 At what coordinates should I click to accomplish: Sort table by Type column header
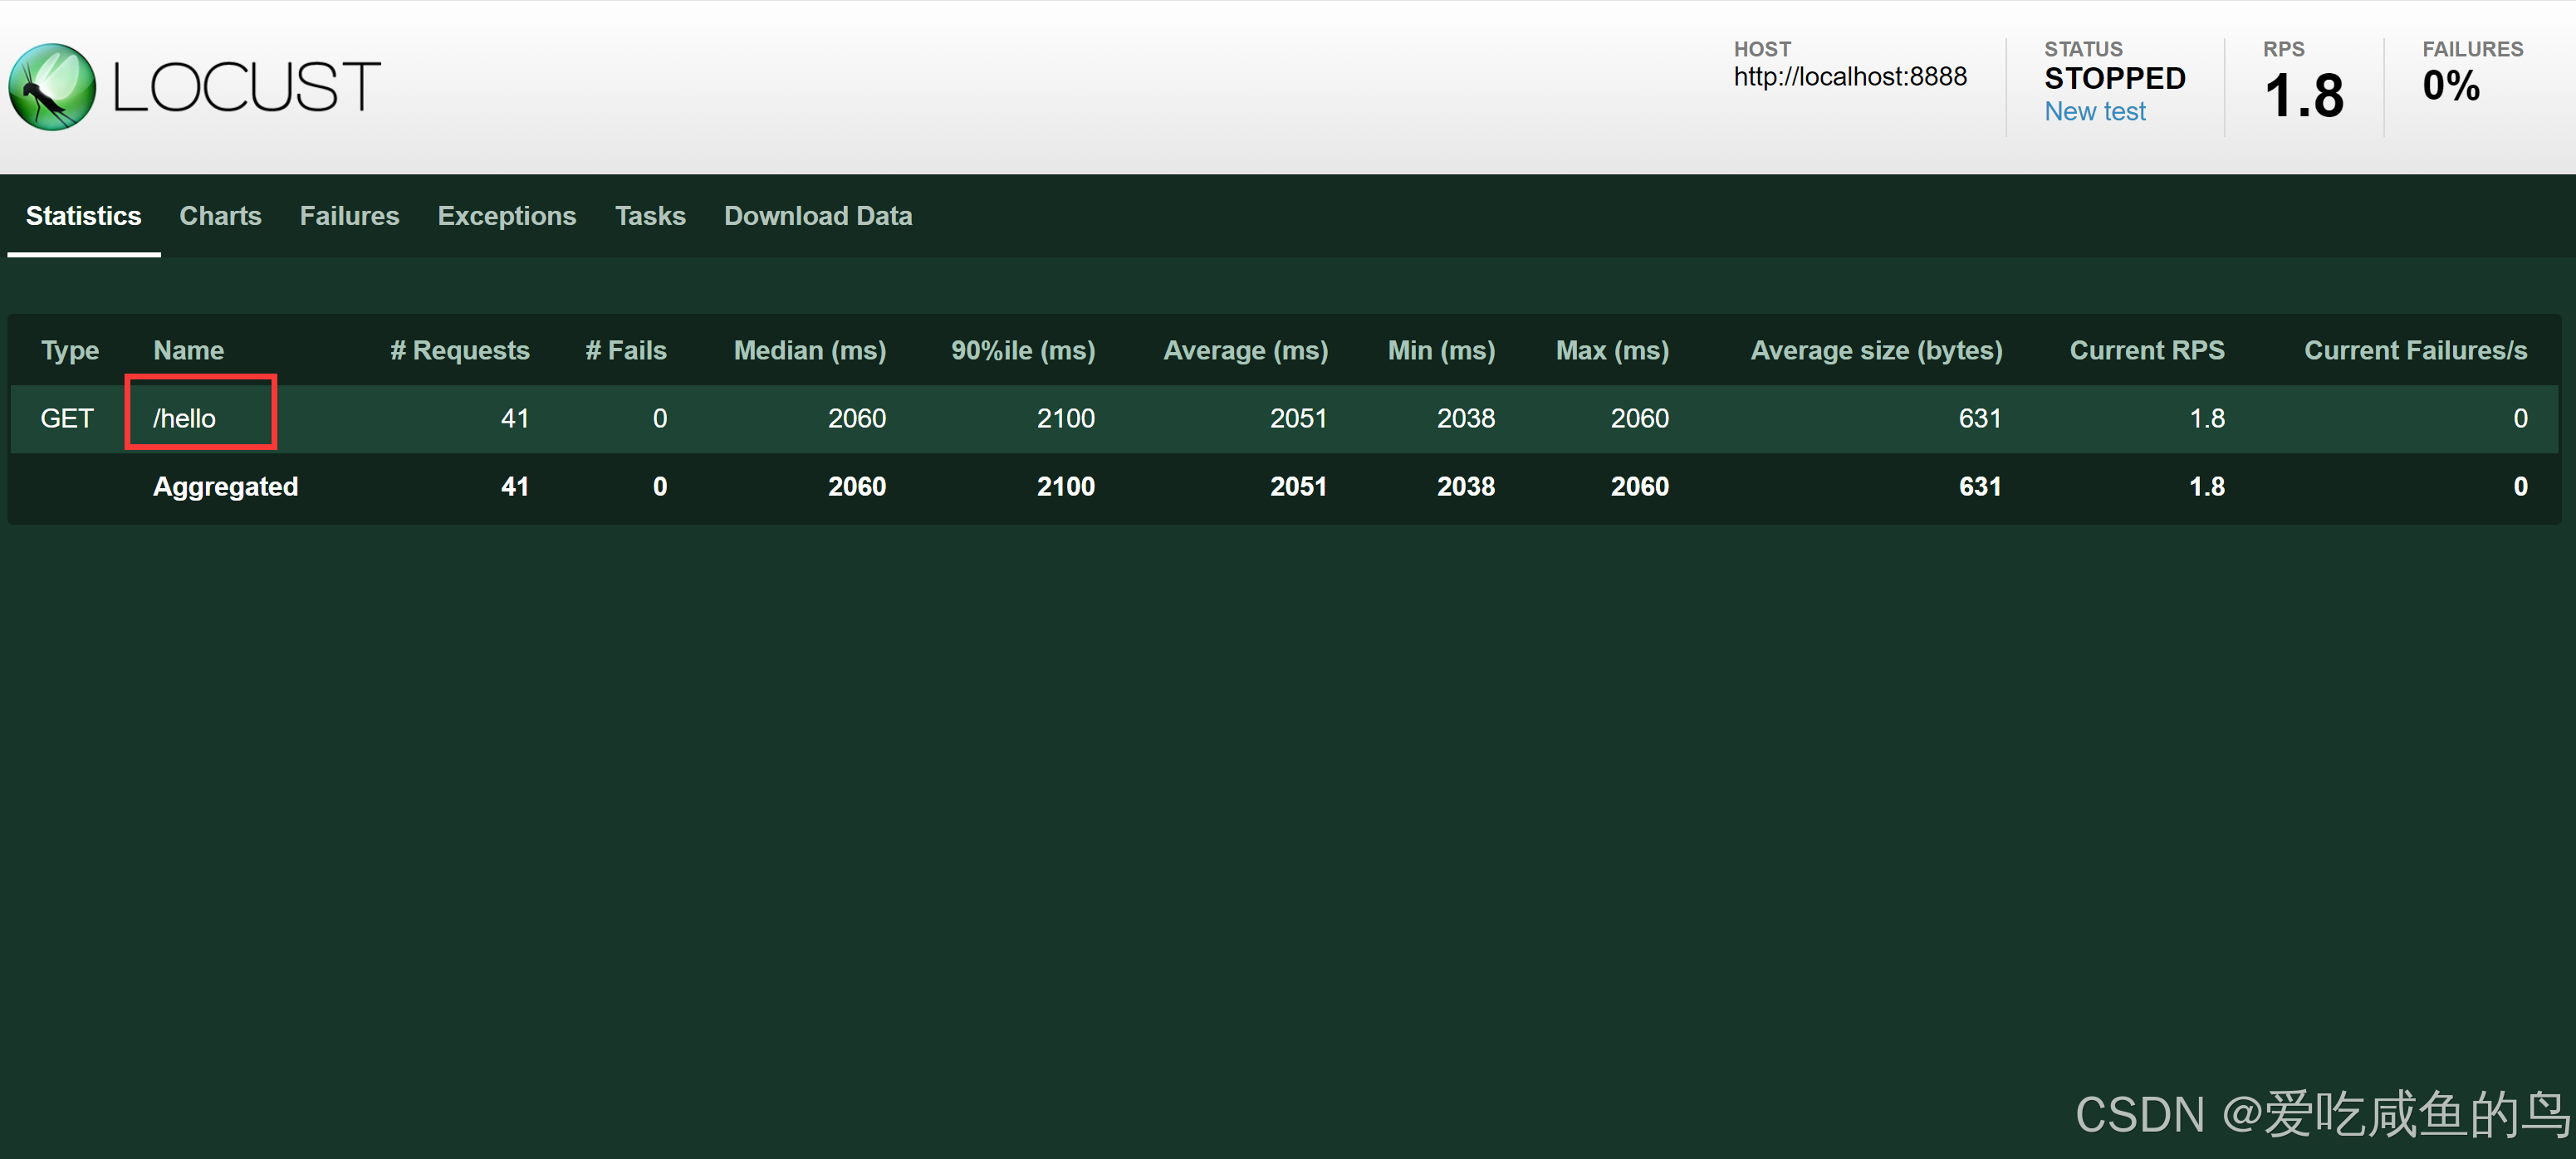[70, 351]
